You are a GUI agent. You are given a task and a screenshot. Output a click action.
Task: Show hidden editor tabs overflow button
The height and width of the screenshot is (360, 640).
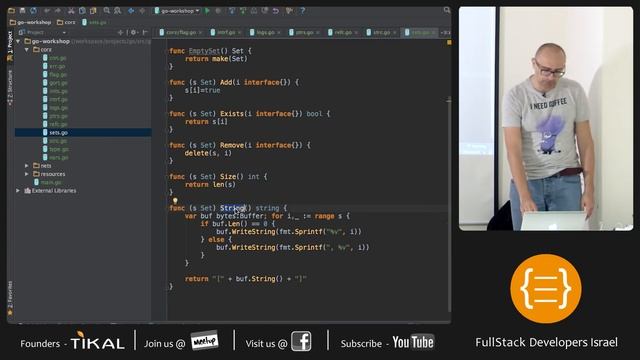coord(446,32)
